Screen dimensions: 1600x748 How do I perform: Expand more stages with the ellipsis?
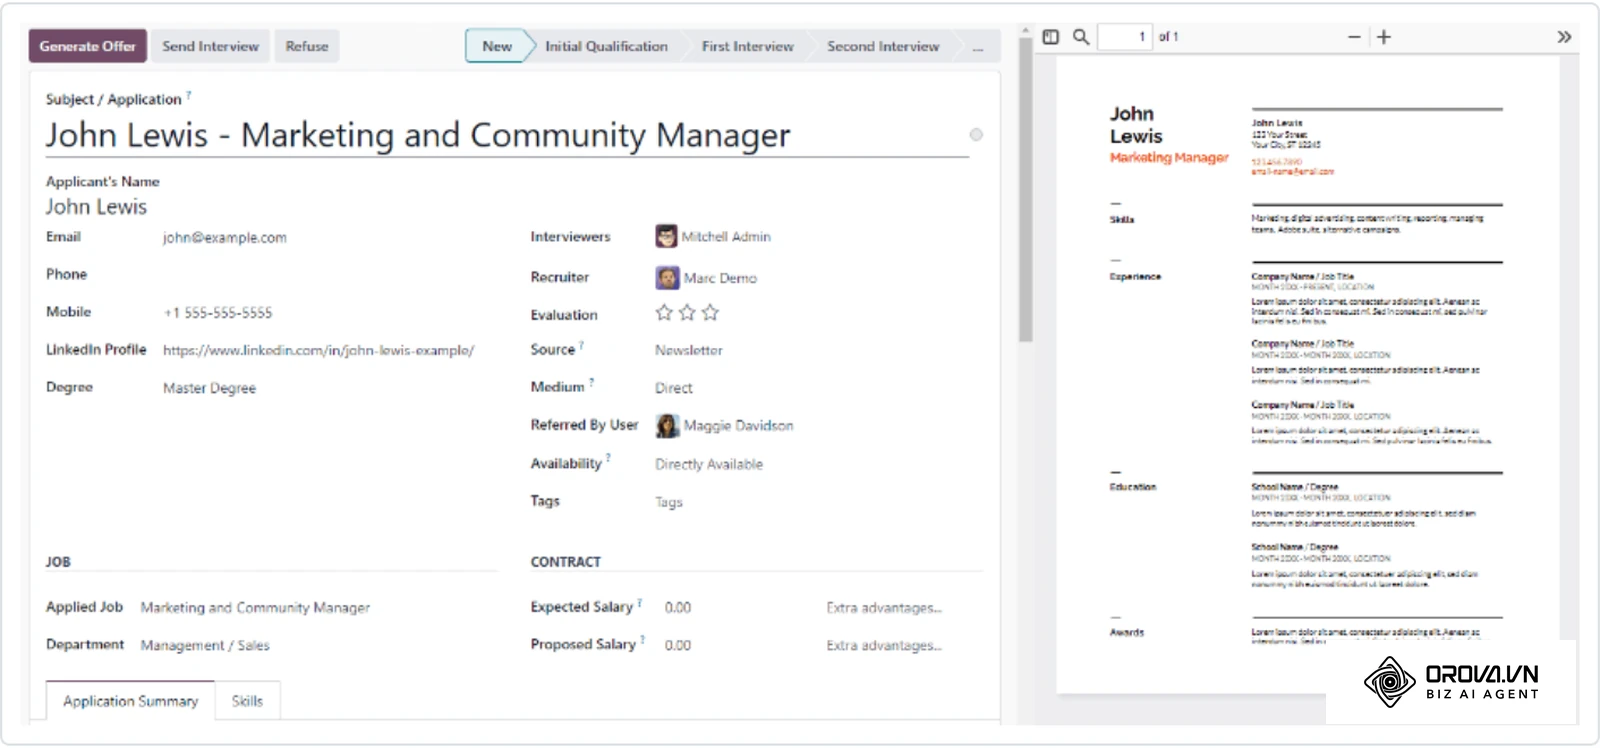(977, 47)
